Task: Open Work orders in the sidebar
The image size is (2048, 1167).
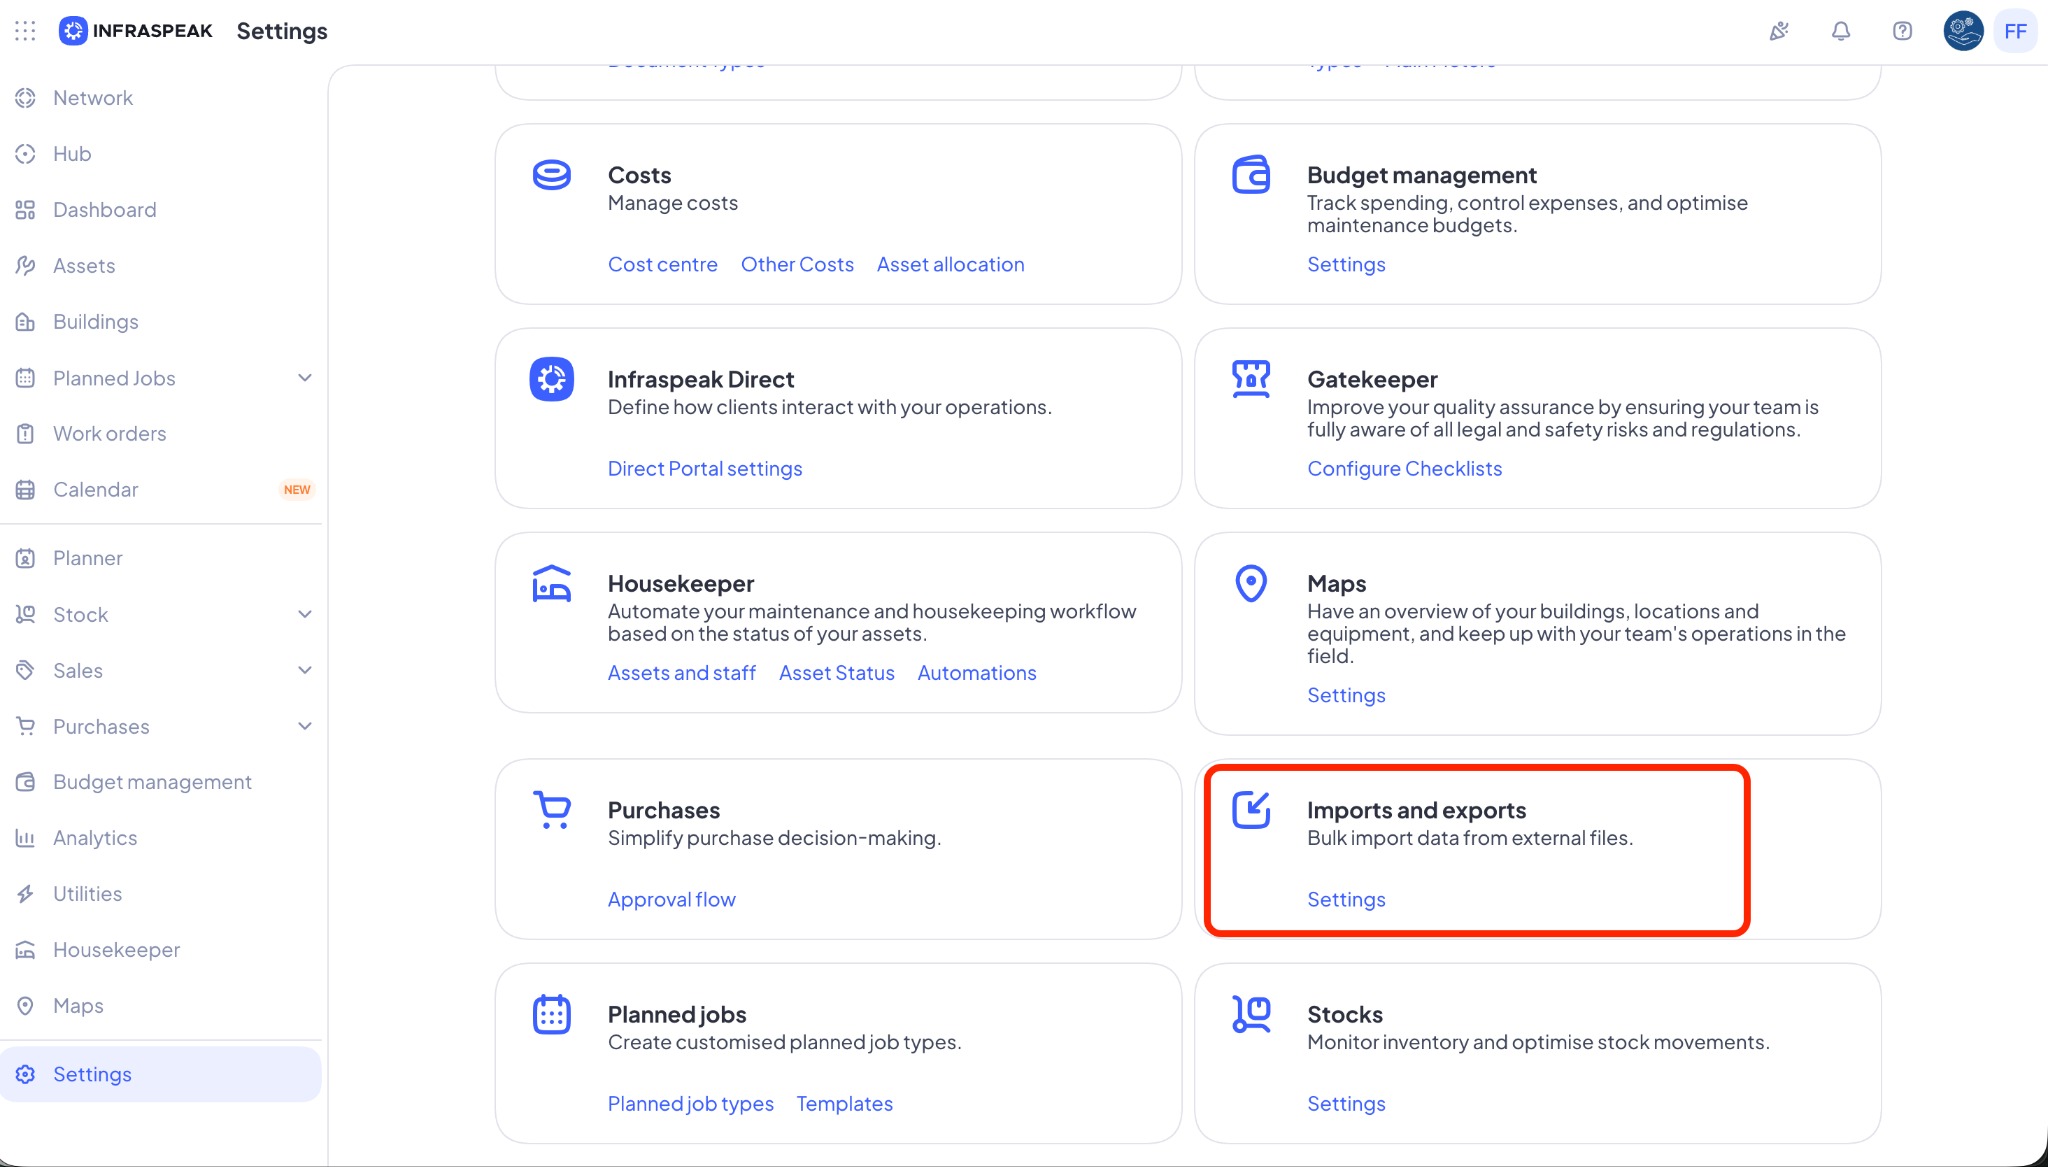Action: point(109,434)
